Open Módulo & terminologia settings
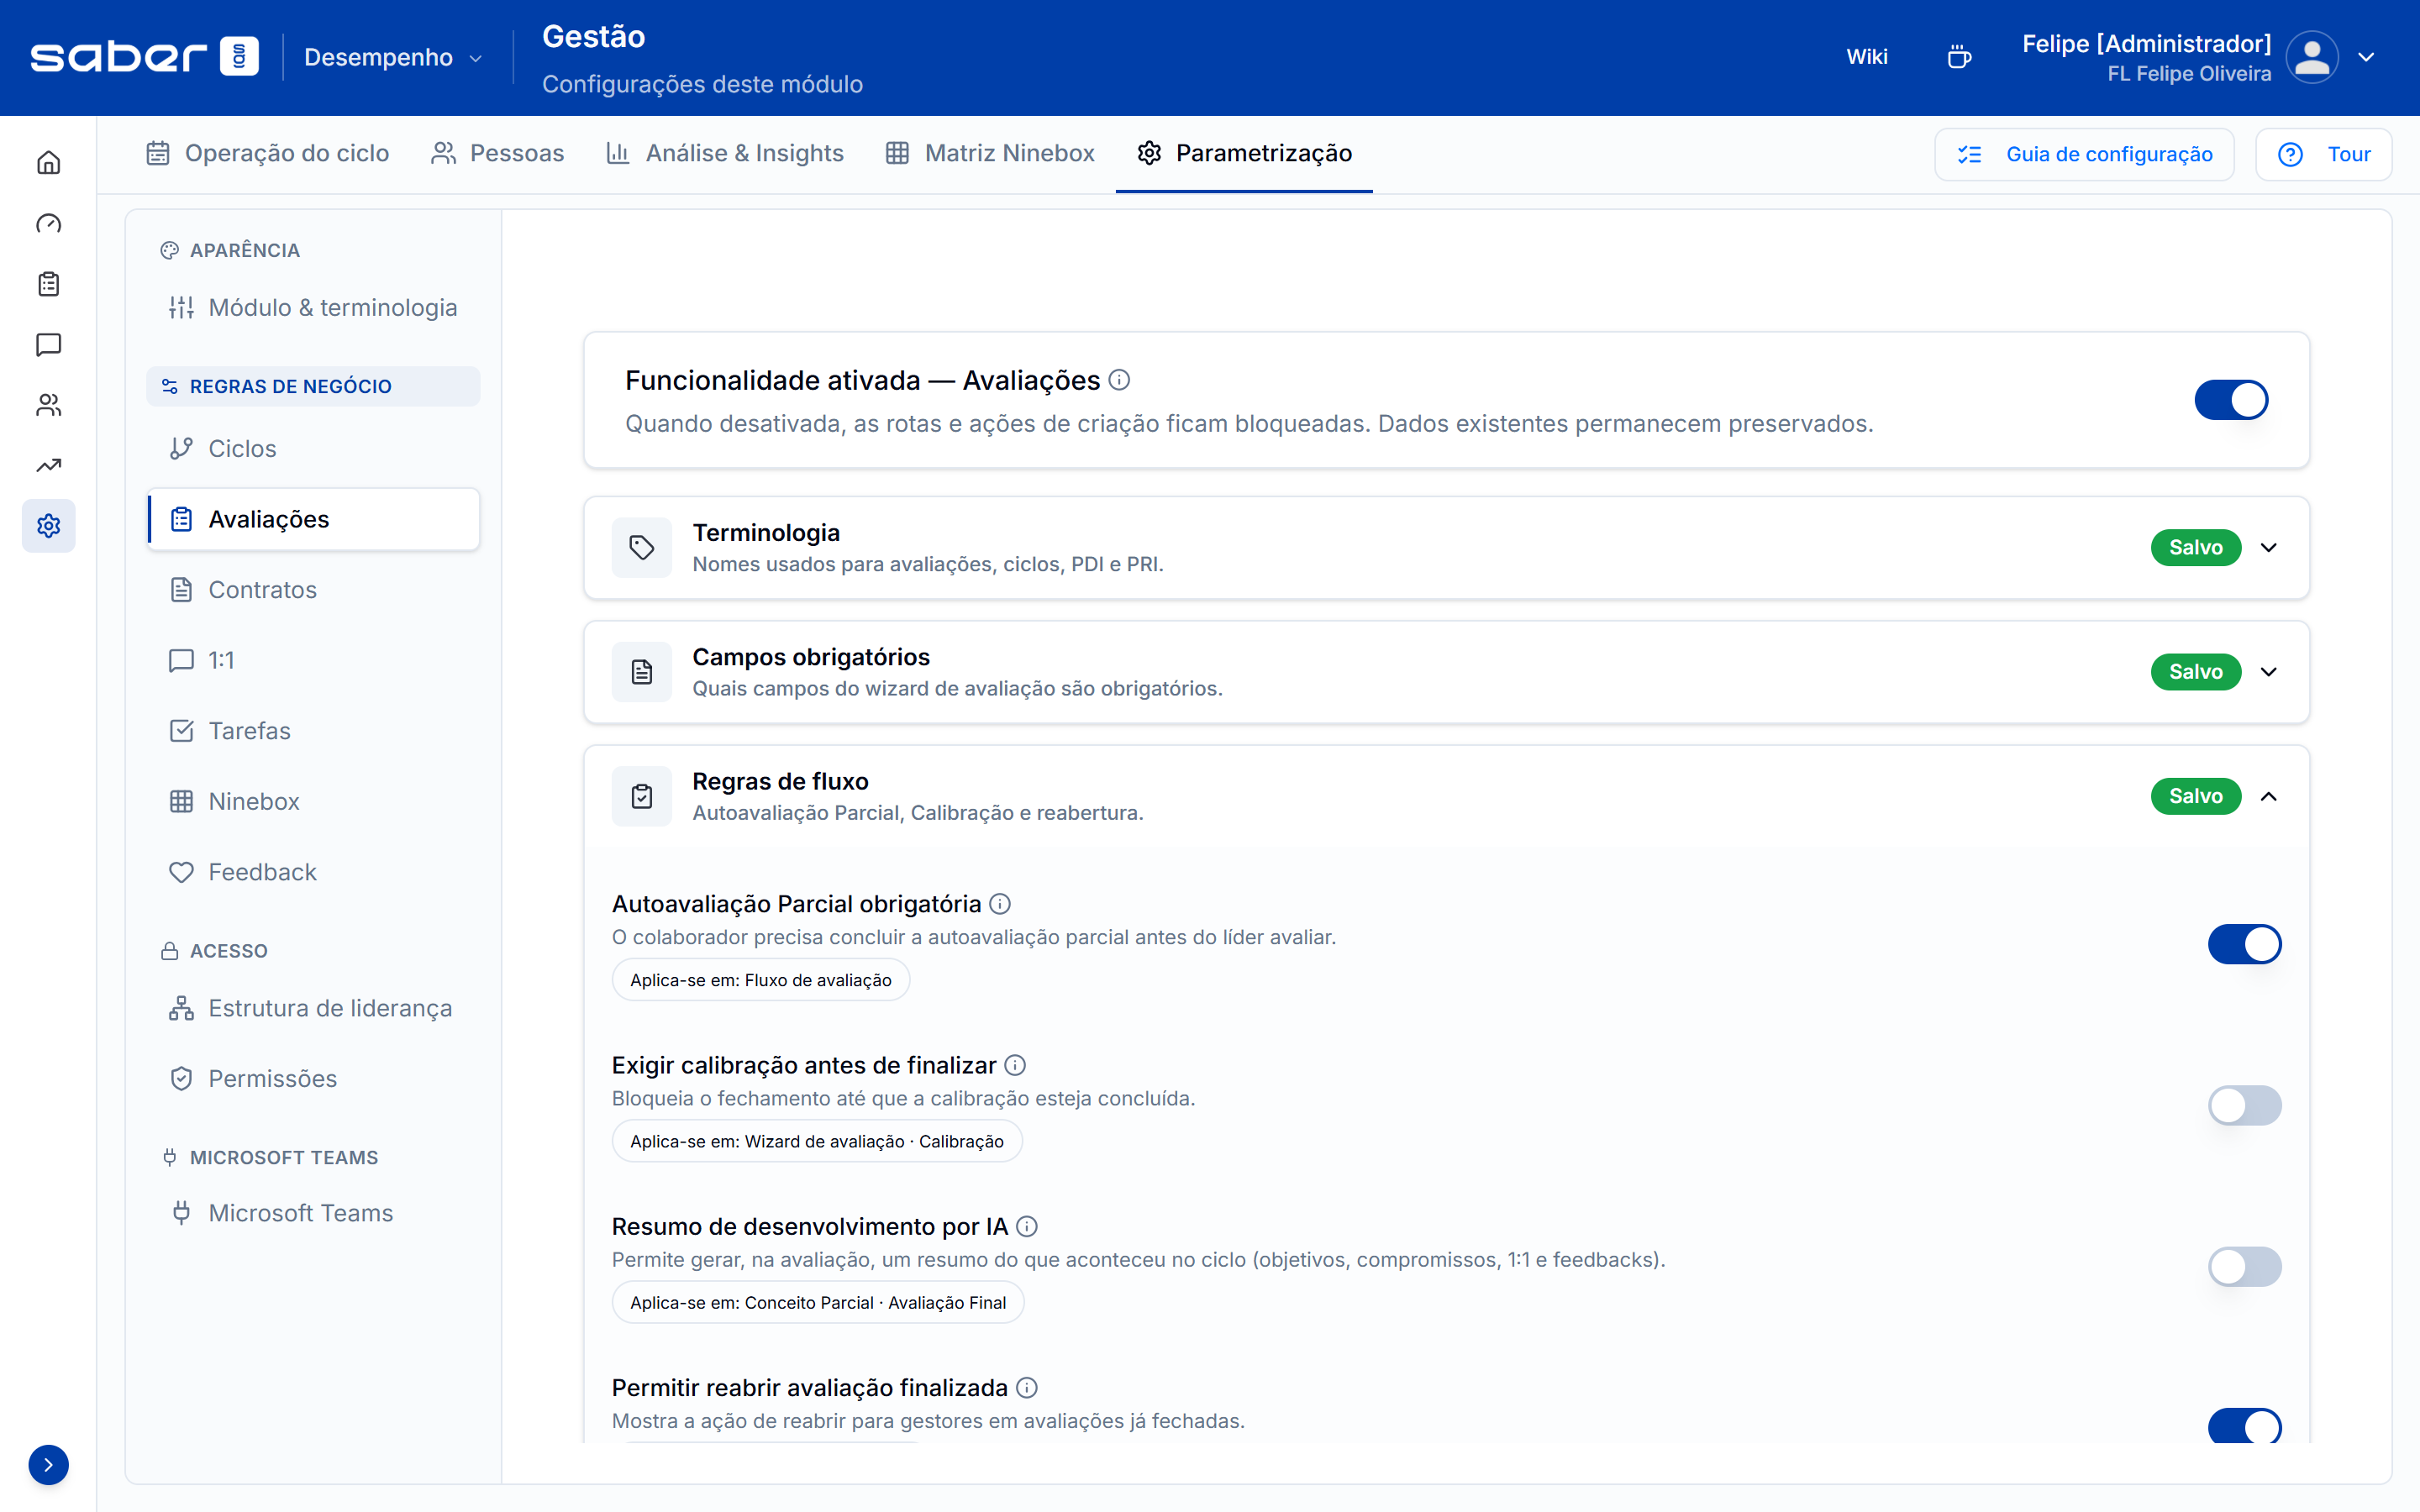Screen dimensions: 2420x1512 click(x=313, y=307)
